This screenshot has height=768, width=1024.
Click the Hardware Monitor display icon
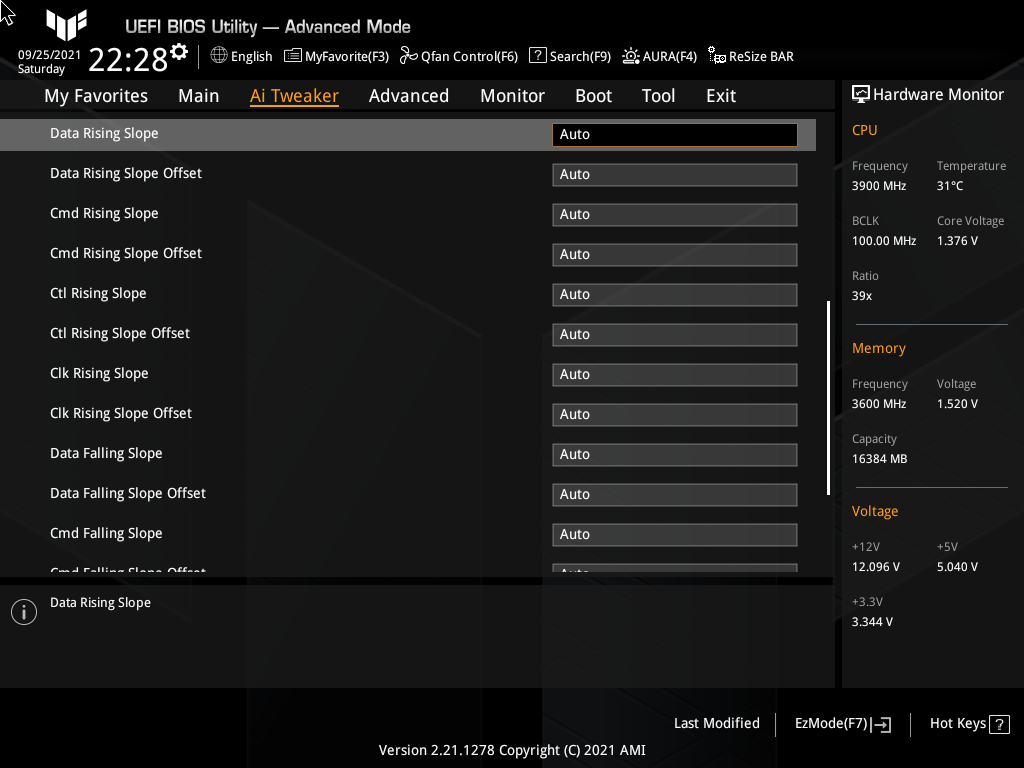click(x=861, y=95)
